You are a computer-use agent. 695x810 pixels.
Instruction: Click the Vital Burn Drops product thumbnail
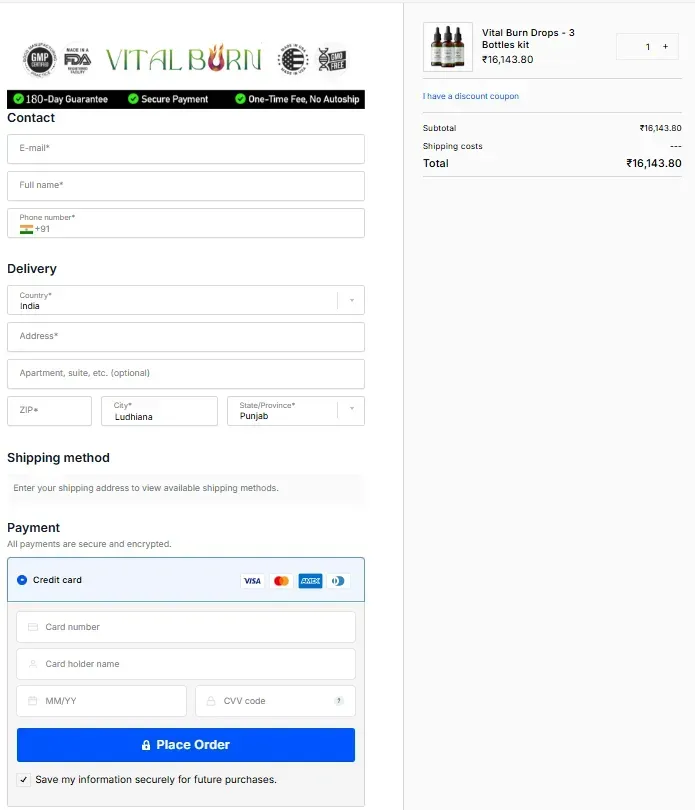click(447, 46)
